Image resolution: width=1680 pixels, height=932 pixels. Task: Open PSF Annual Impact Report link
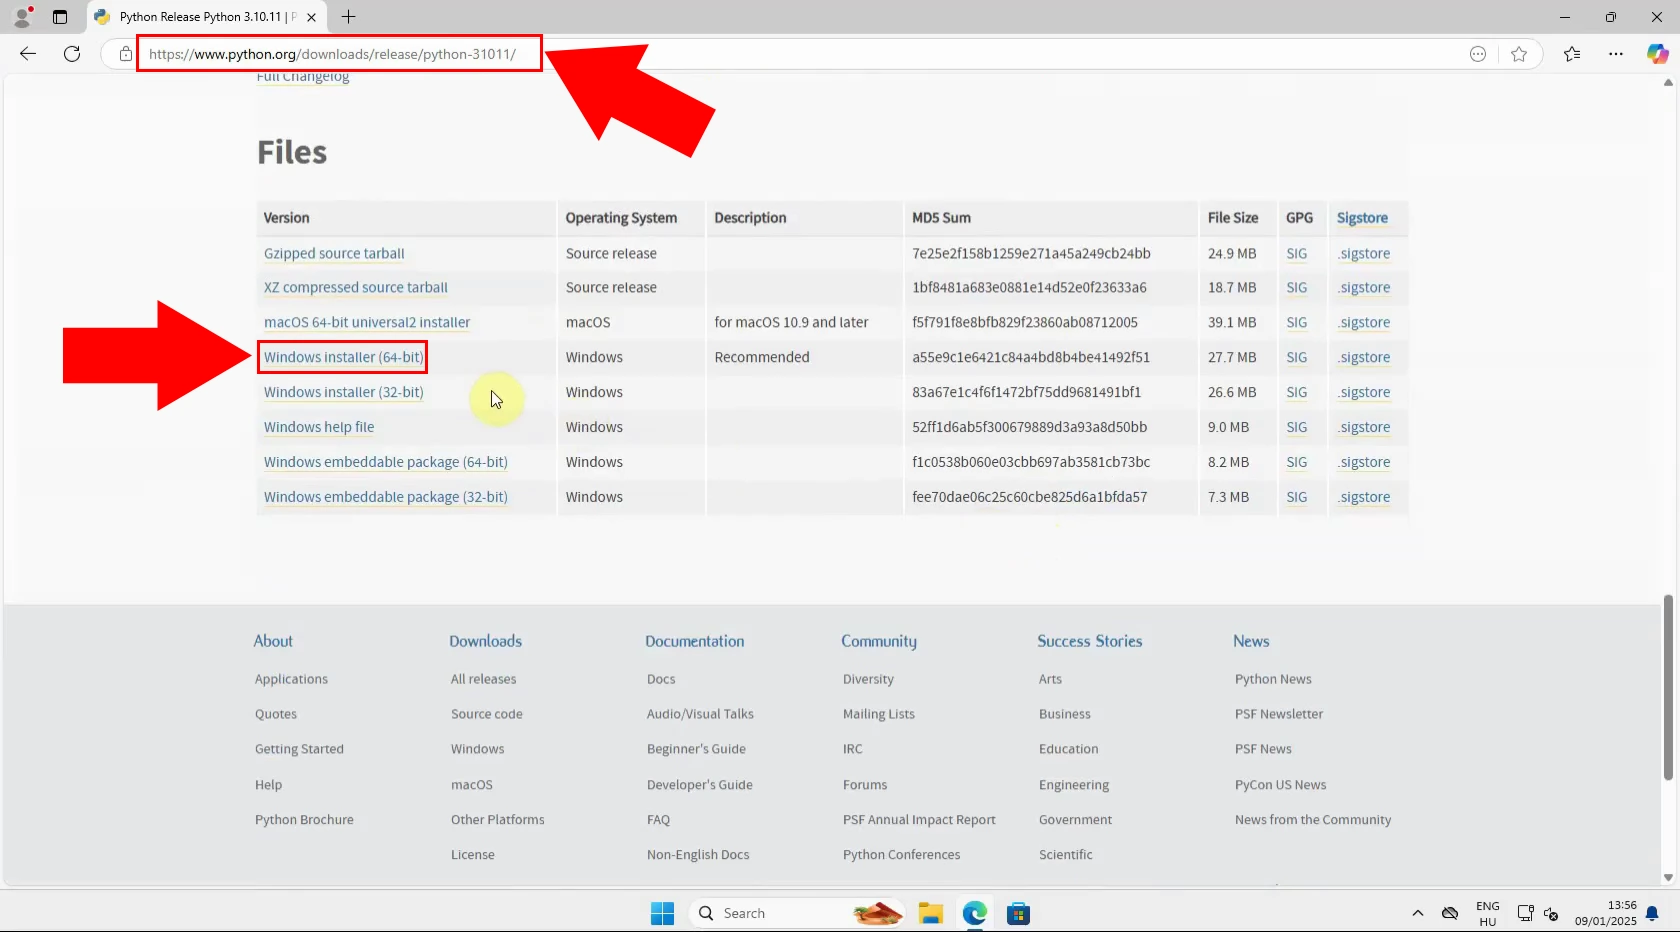(x=919, y=821)
